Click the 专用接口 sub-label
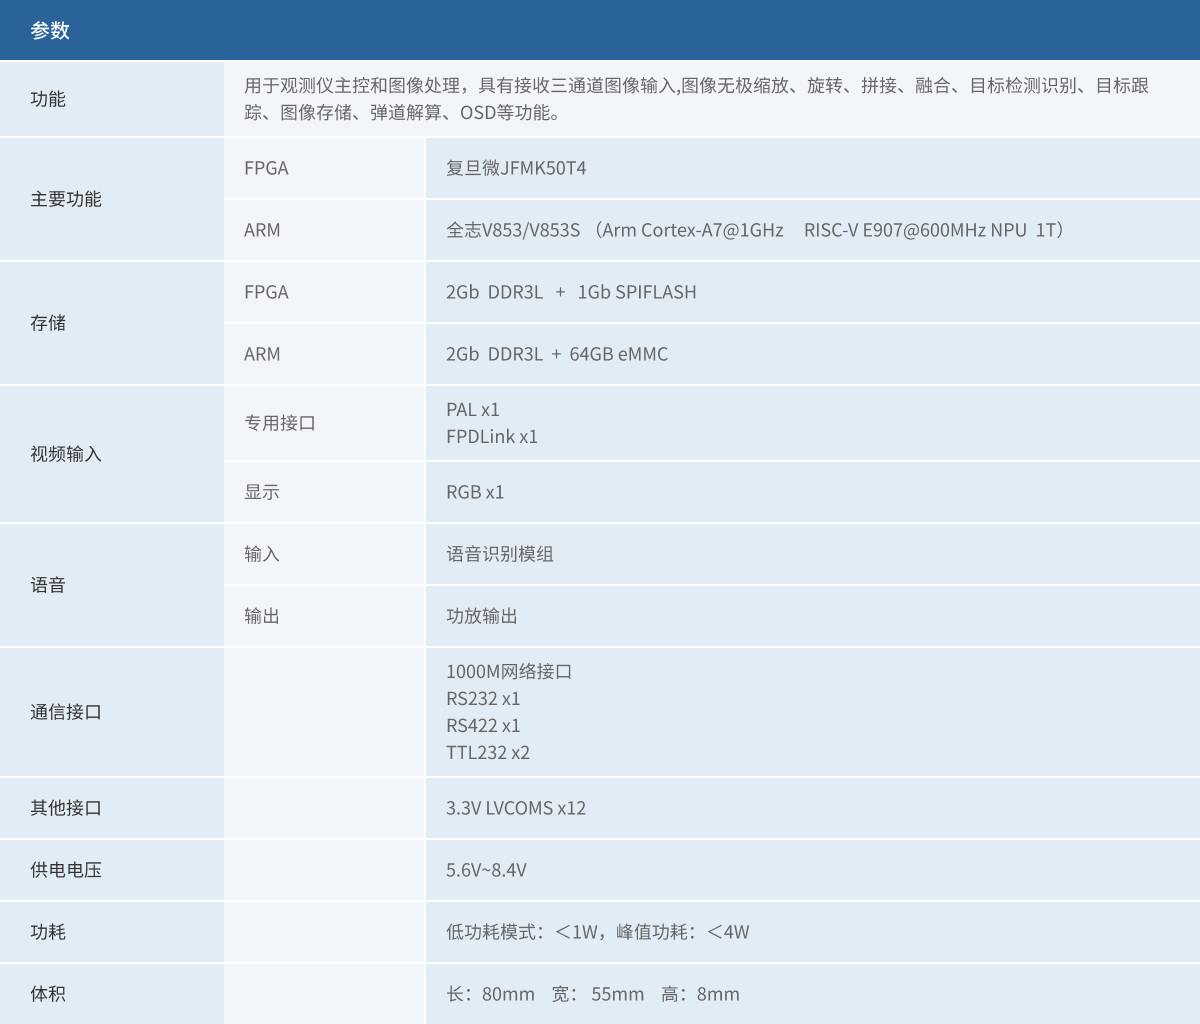 pyautogui.click(x=280, y=423)
